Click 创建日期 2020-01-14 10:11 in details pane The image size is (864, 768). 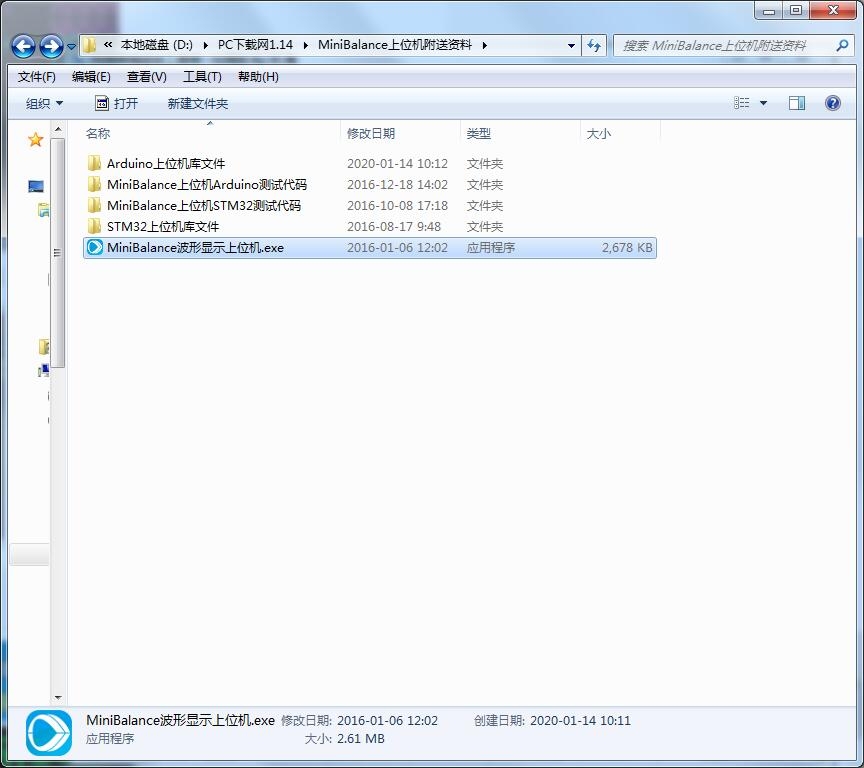click(552, 721)
